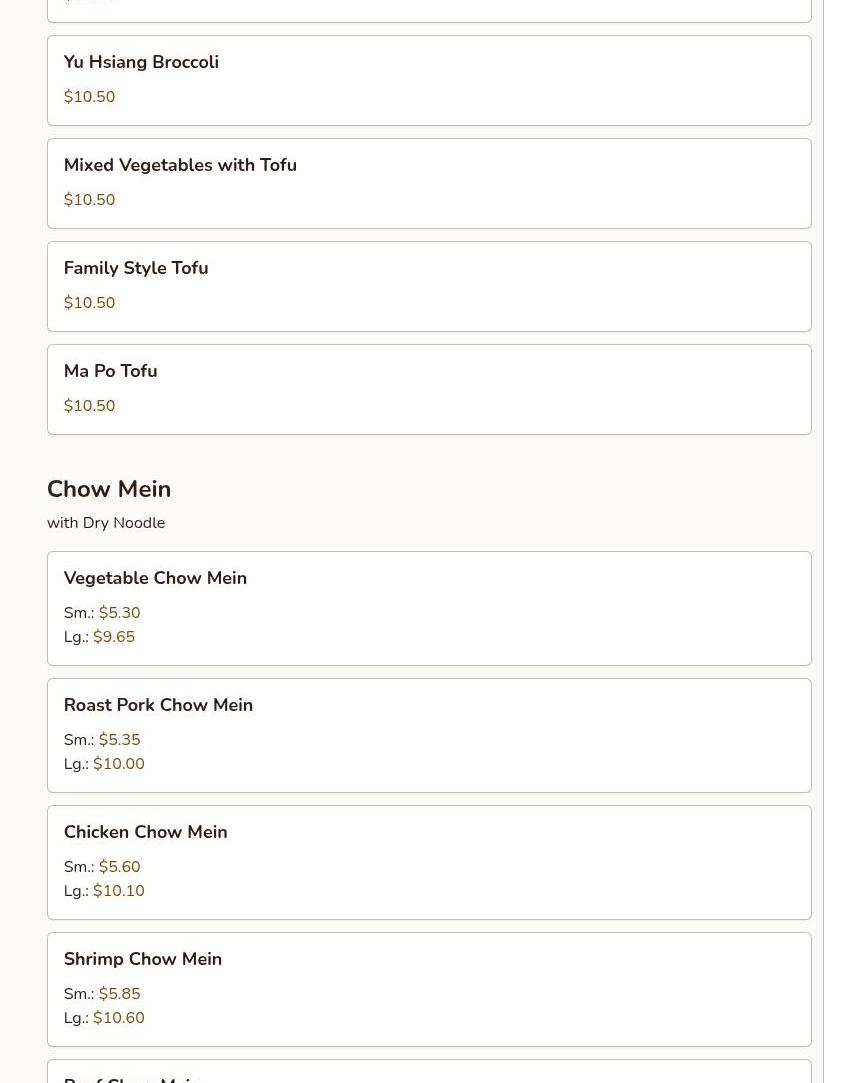The width and height of the screenshot is (844, 1083).
Task: Pick Chicken Chow Mein large price $10.10
Action: click(x=119, y=891)
